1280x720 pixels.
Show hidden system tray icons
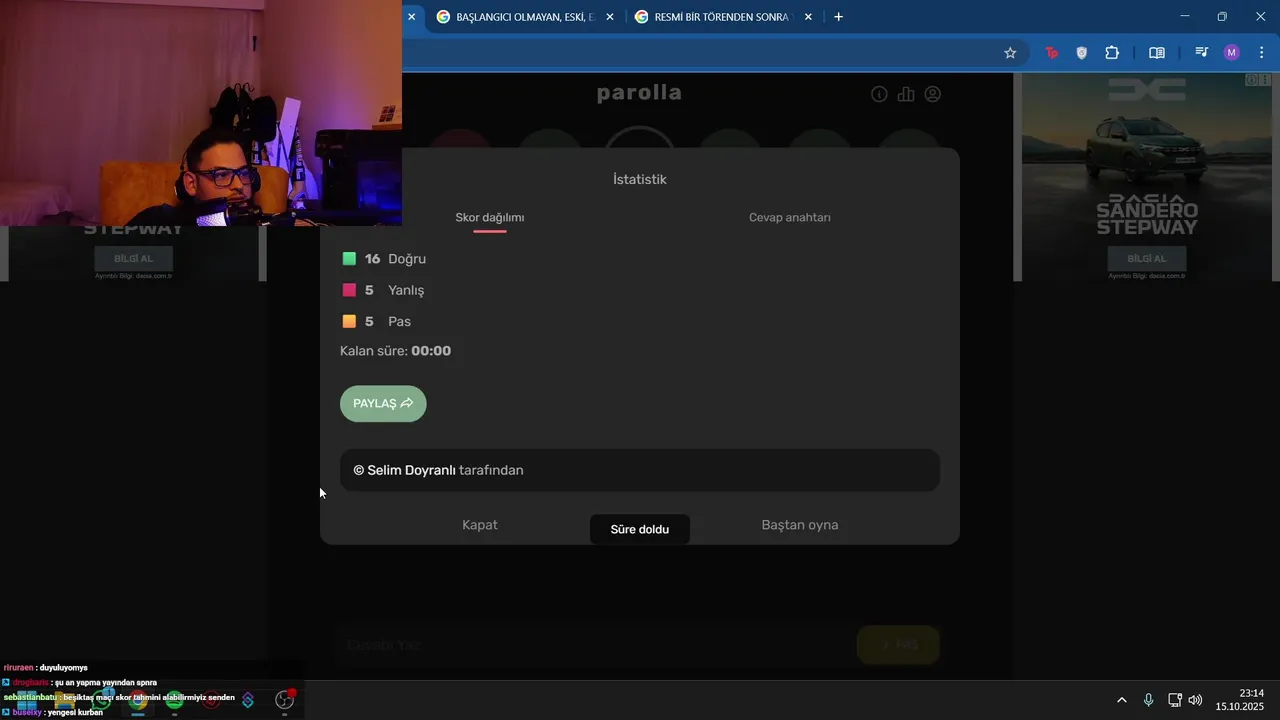pos(1122,700)
